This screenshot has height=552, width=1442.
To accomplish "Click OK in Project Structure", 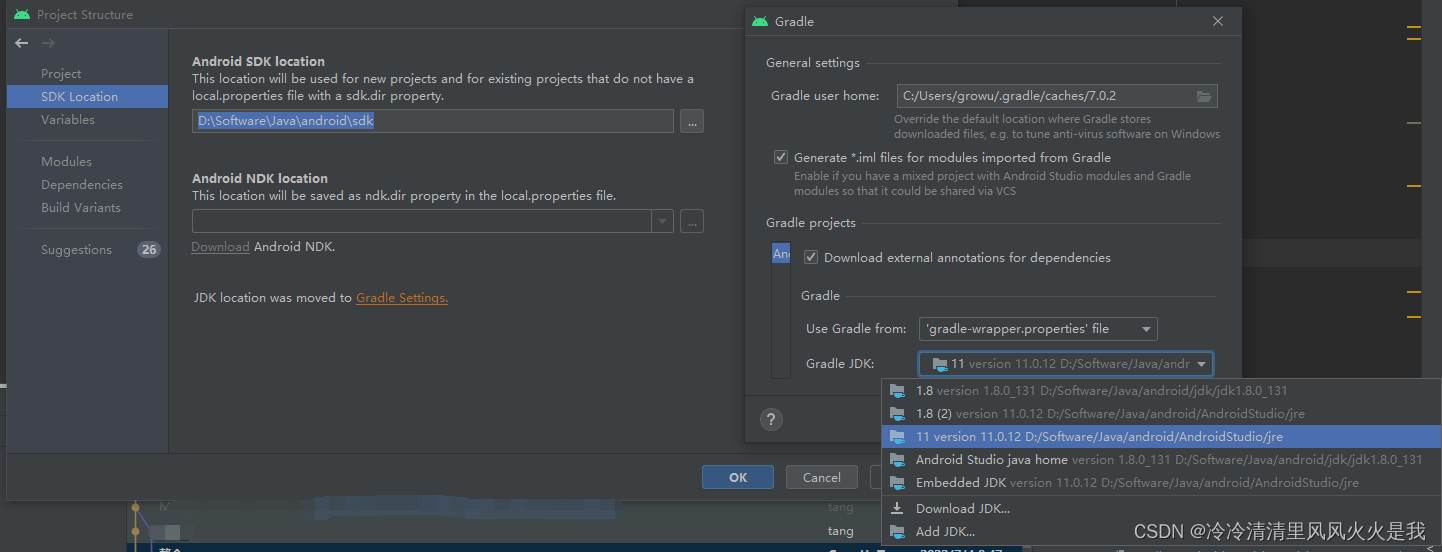I will [738, 477].
